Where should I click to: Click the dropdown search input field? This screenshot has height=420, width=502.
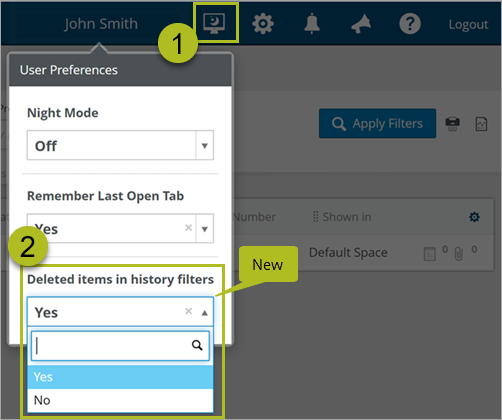[120, 346]
